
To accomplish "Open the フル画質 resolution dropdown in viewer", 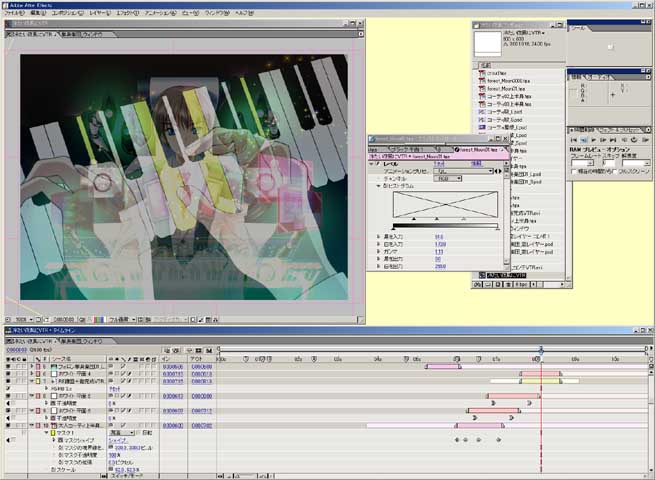I will [122, 320].
